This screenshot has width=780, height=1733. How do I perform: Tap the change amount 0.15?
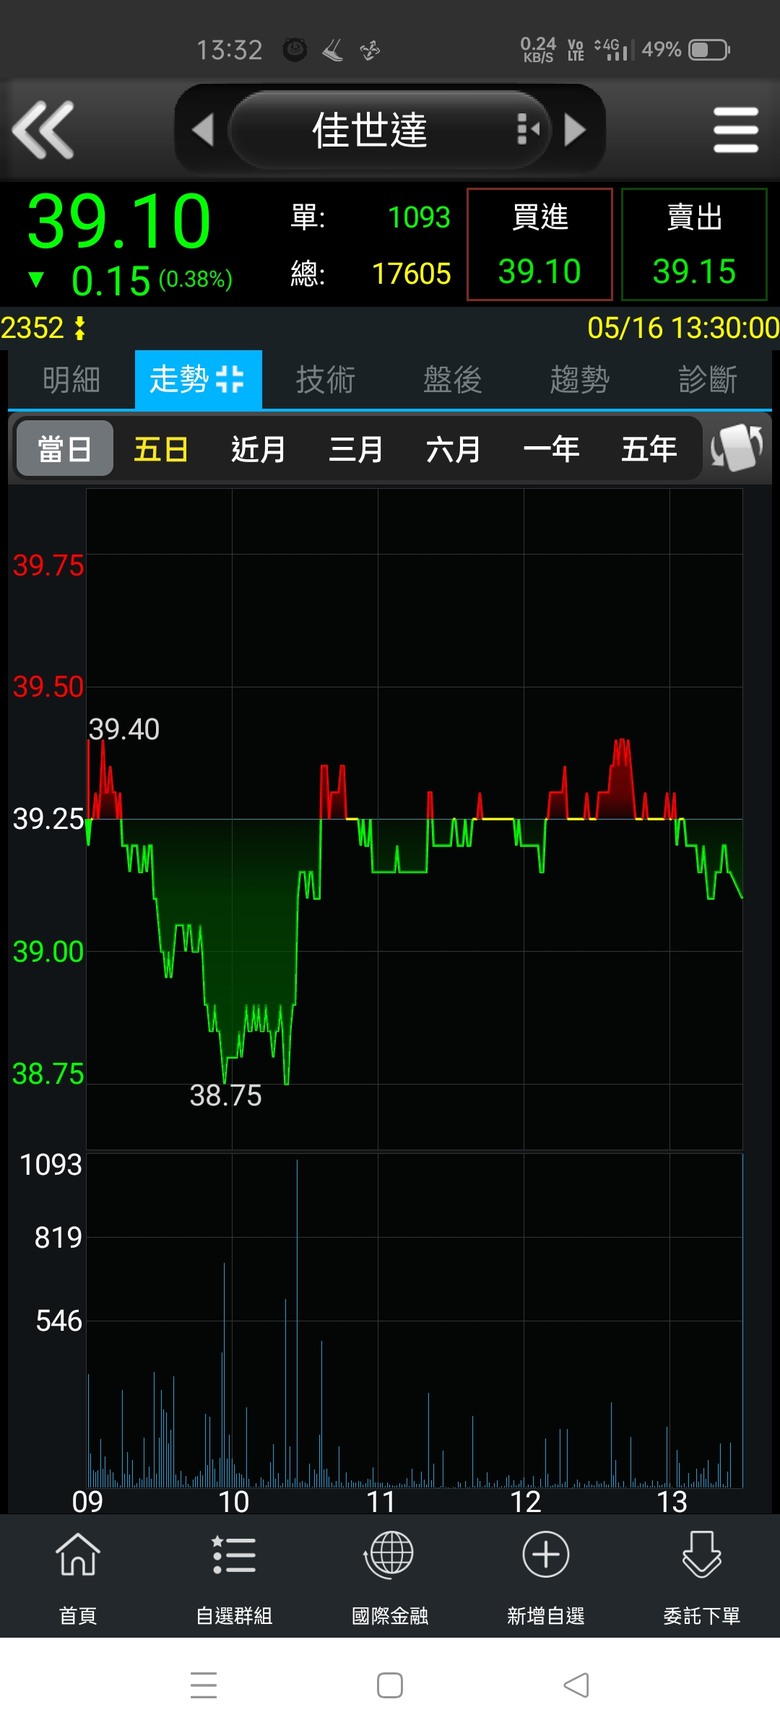[110, 281]
